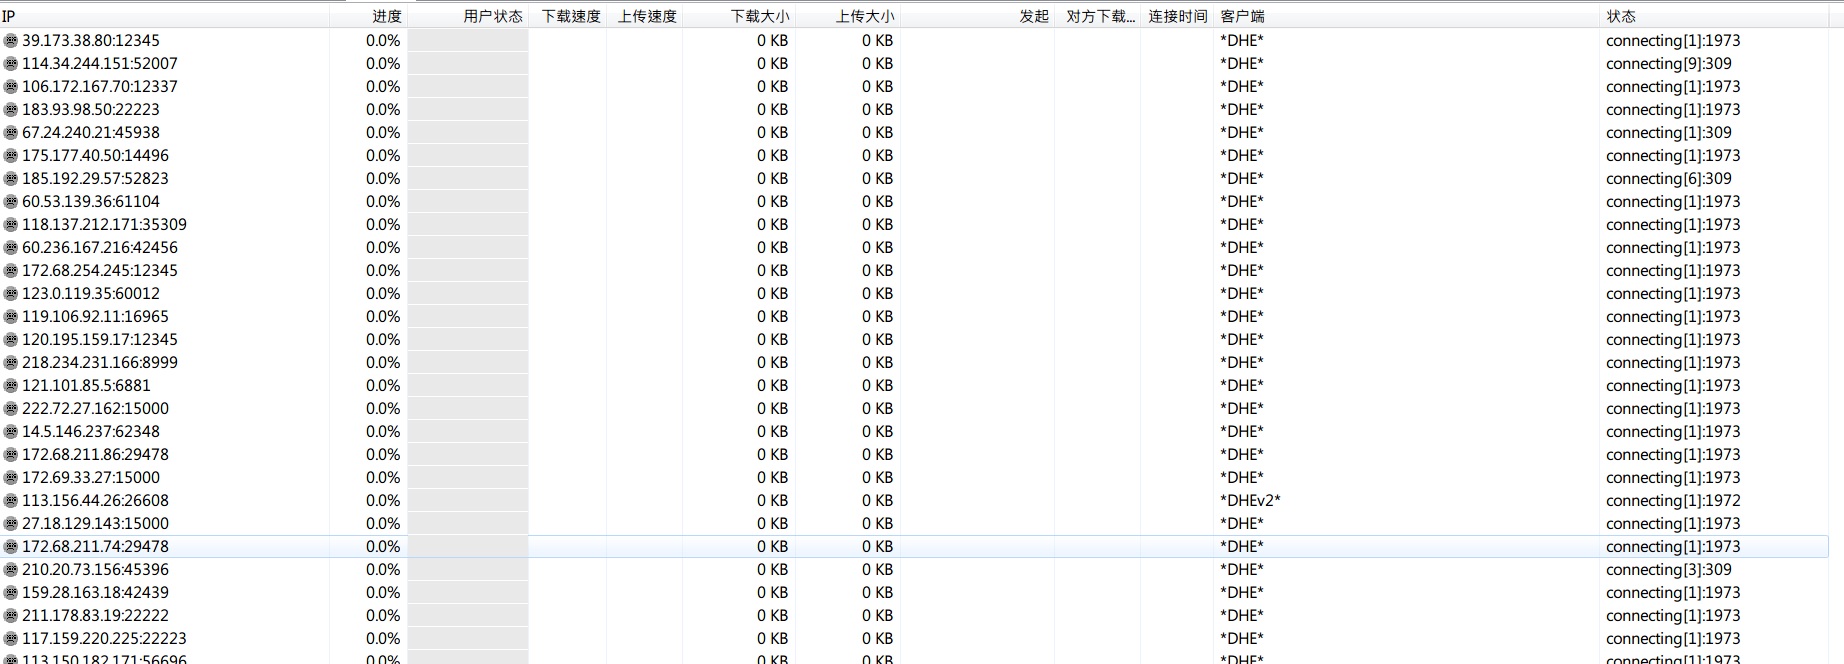This screenshot has width=1844, height=664.
Task: Sort by the 进度 column header
Action: pos(386,16)
